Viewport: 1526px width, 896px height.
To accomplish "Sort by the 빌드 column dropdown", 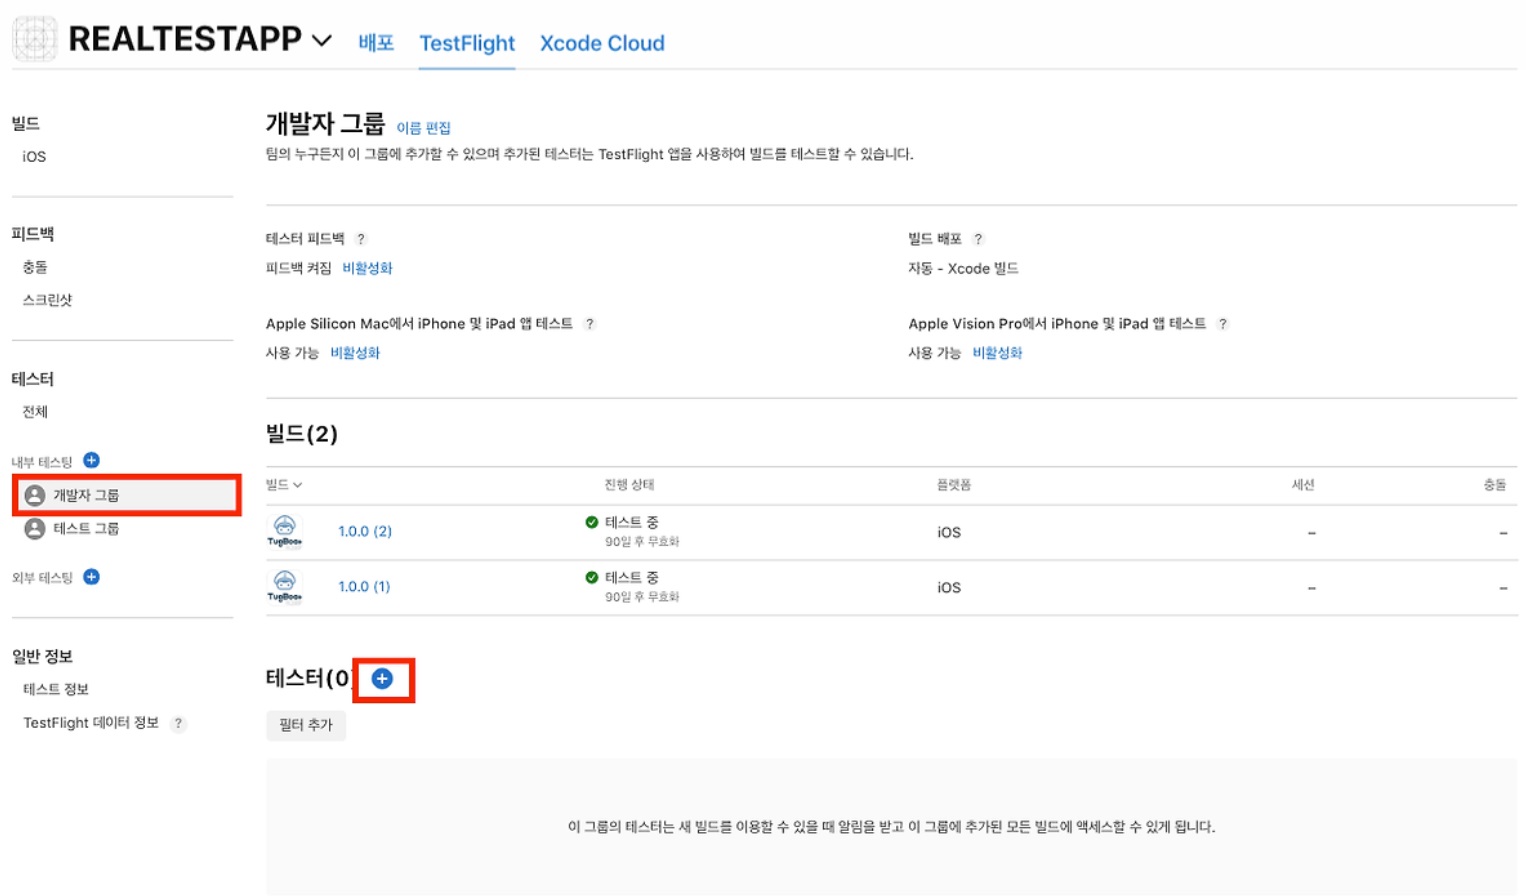I will 284,485.
